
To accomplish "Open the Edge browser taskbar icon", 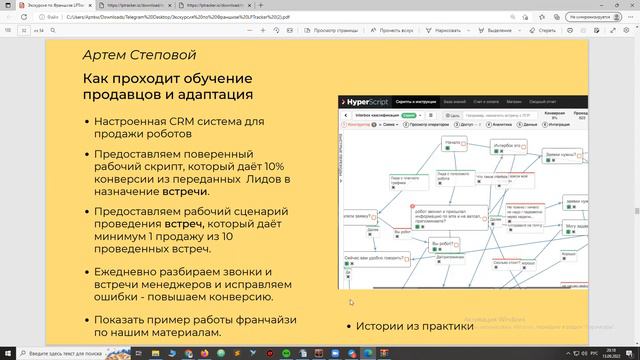I will 368,353.
